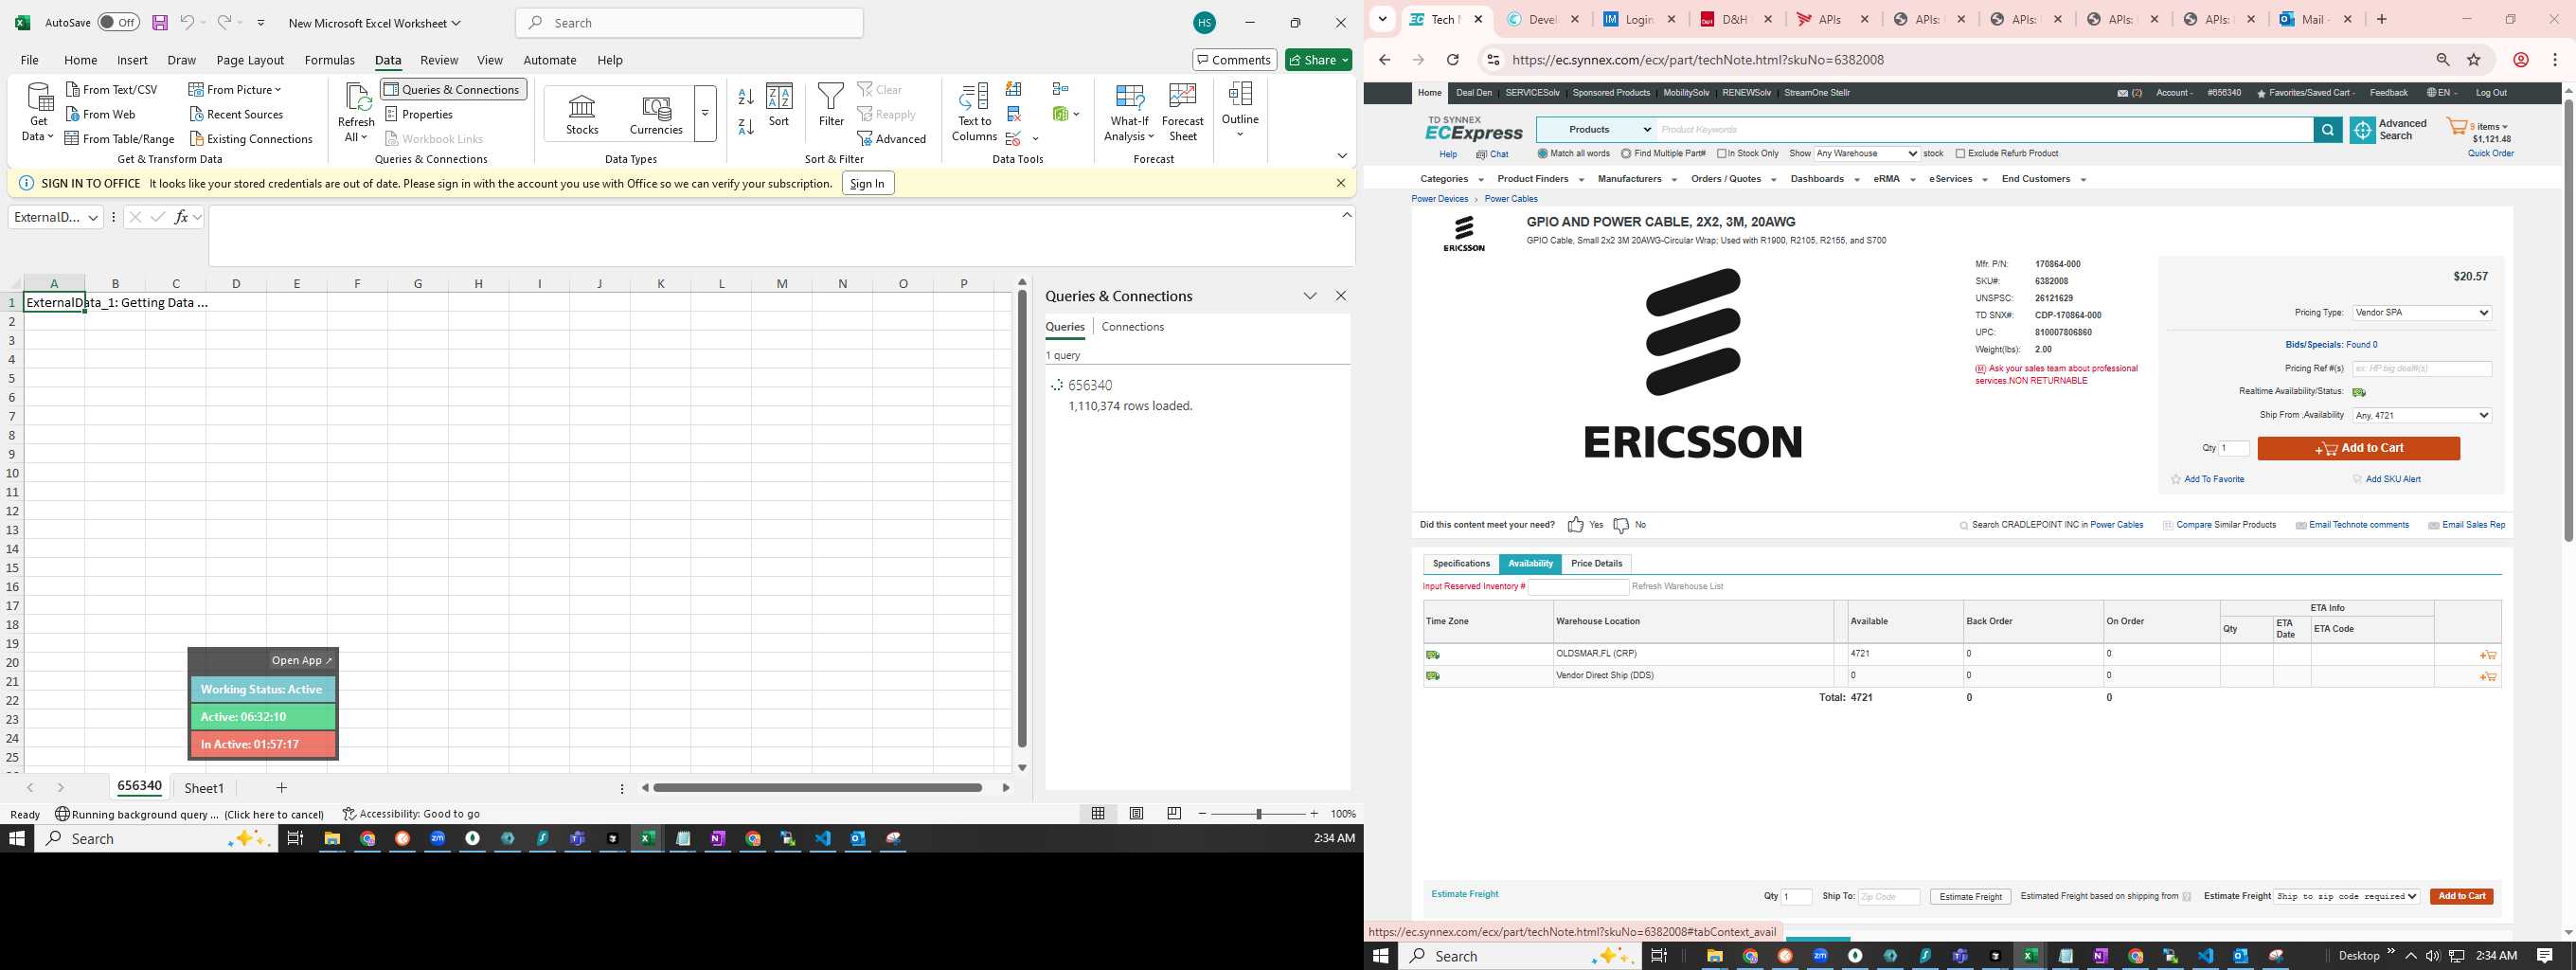2576x970 pixels.
Task: Toggle Queries & Connections pane button
Action: pos(454,90)
